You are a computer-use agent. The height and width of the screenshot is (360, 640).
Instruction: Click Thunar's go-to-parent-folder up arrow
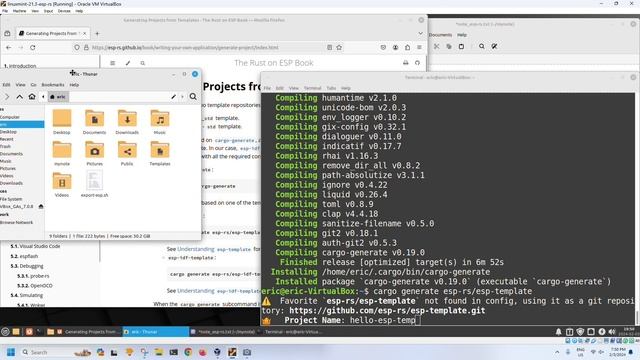click(x=20, y=97)
